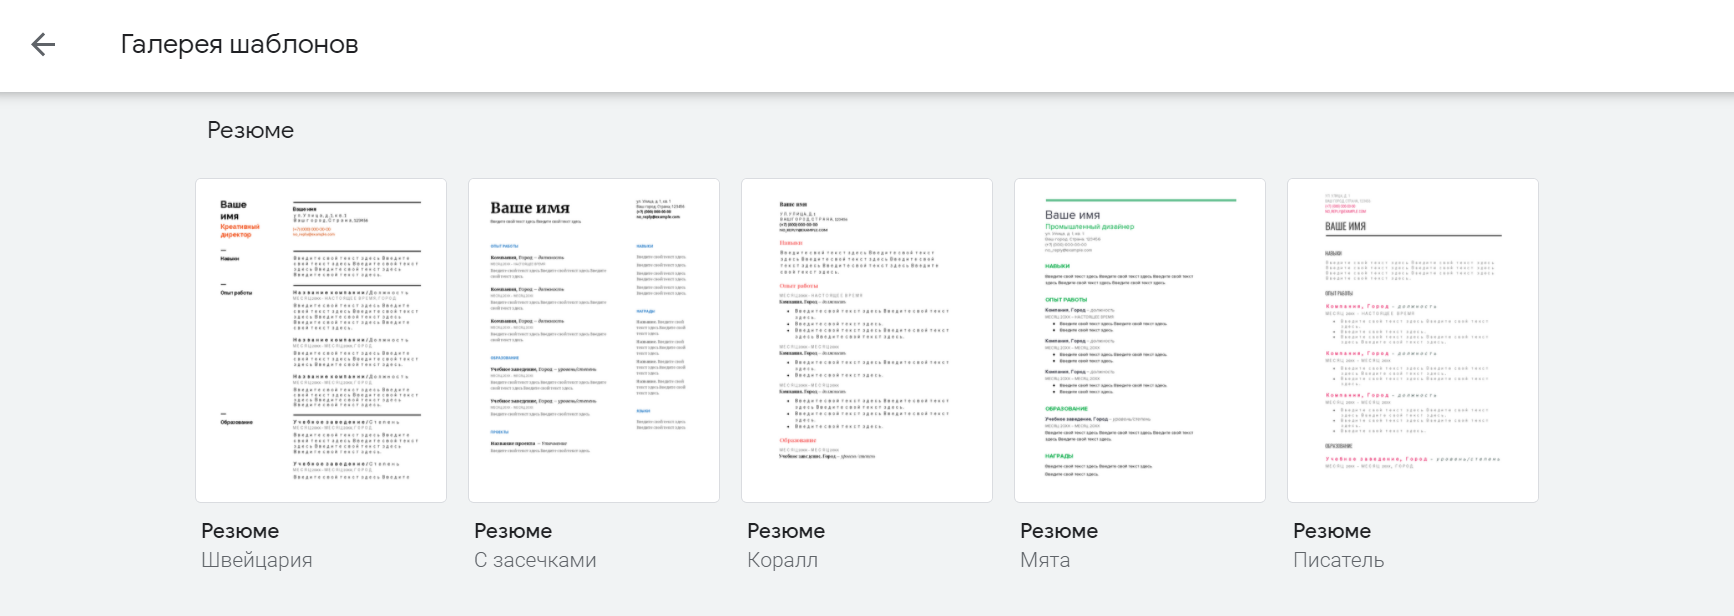Image resolution: width=1734 pixels, height=616 pixels.
Task: Click the Резюме section heading
Action: point(250,131)
